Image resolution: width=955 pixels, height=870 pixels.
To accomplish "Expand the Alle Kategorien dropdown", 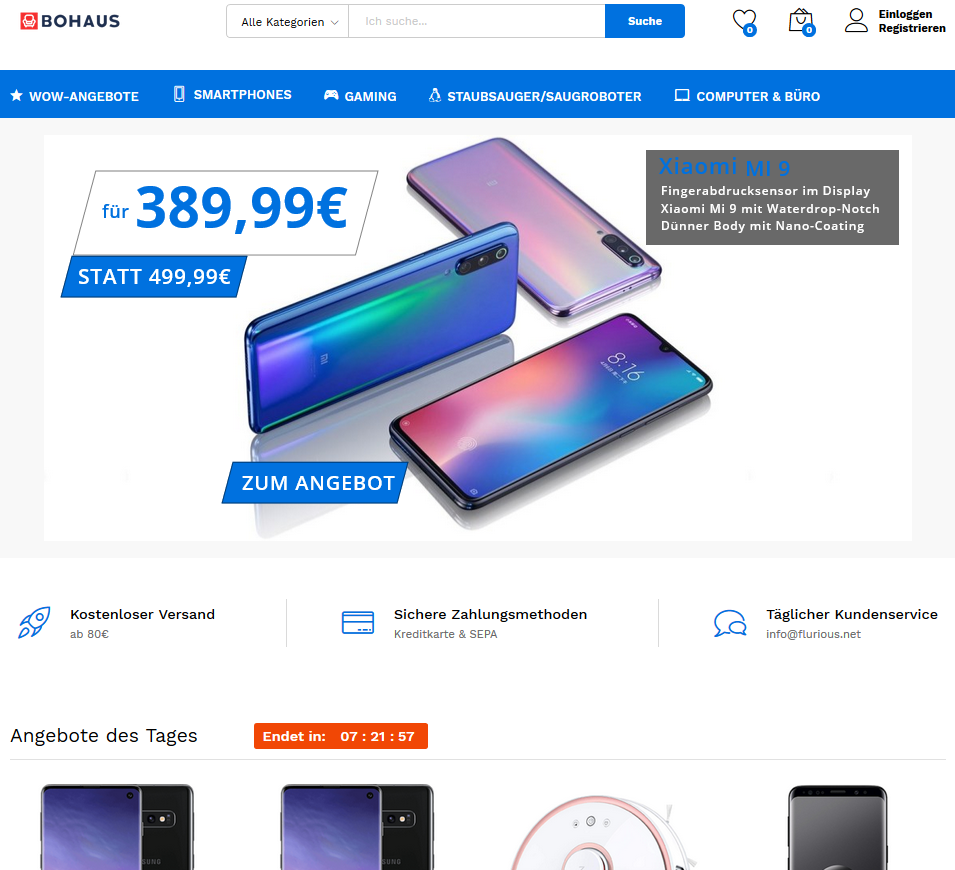I will coord(287,21).
